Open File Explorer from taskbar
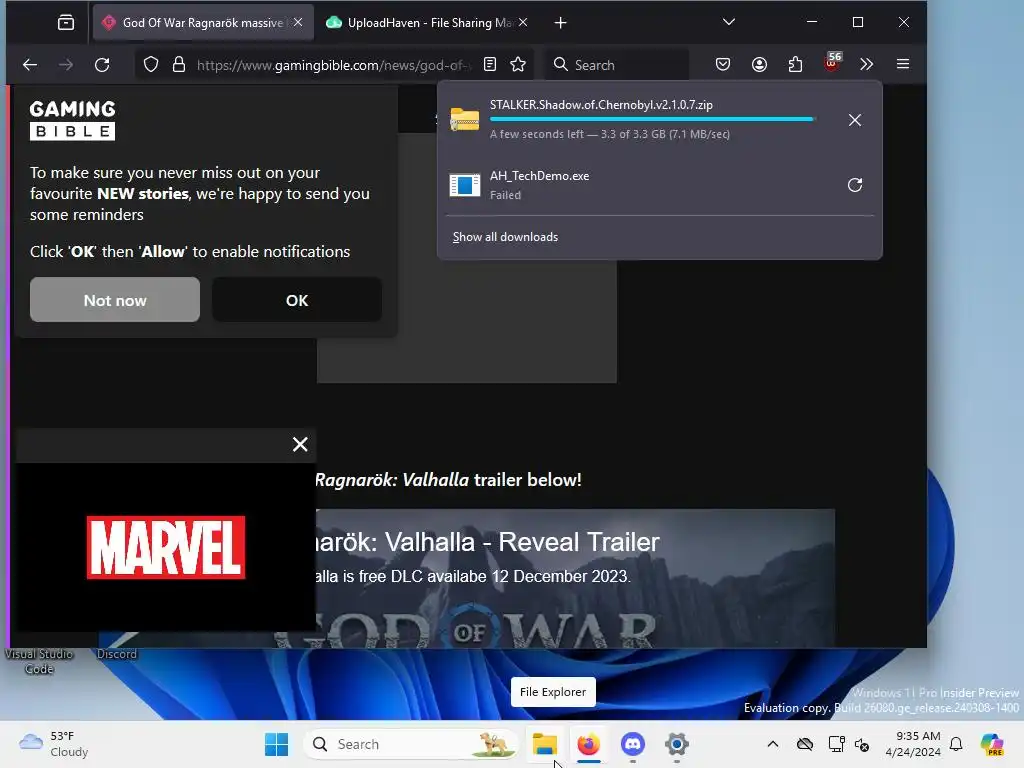The height and width of the screenshot is (768, 1024). click(545, 744)
